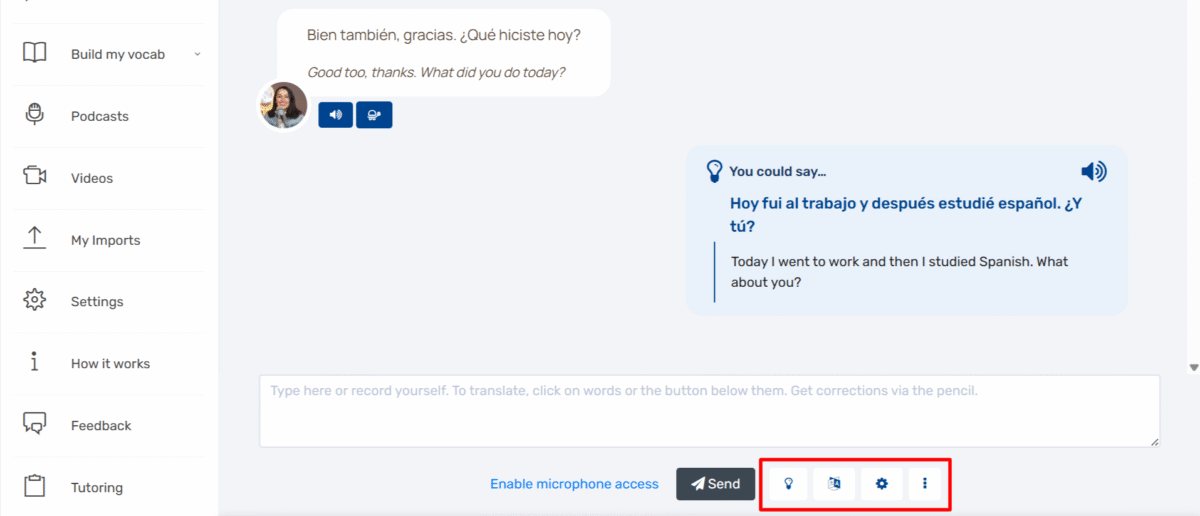Screen dimensions: 1200x516
Task: Click the Podcasts microphone icon in sidebar
Action: pyautogui.click(x=35, y=115)
